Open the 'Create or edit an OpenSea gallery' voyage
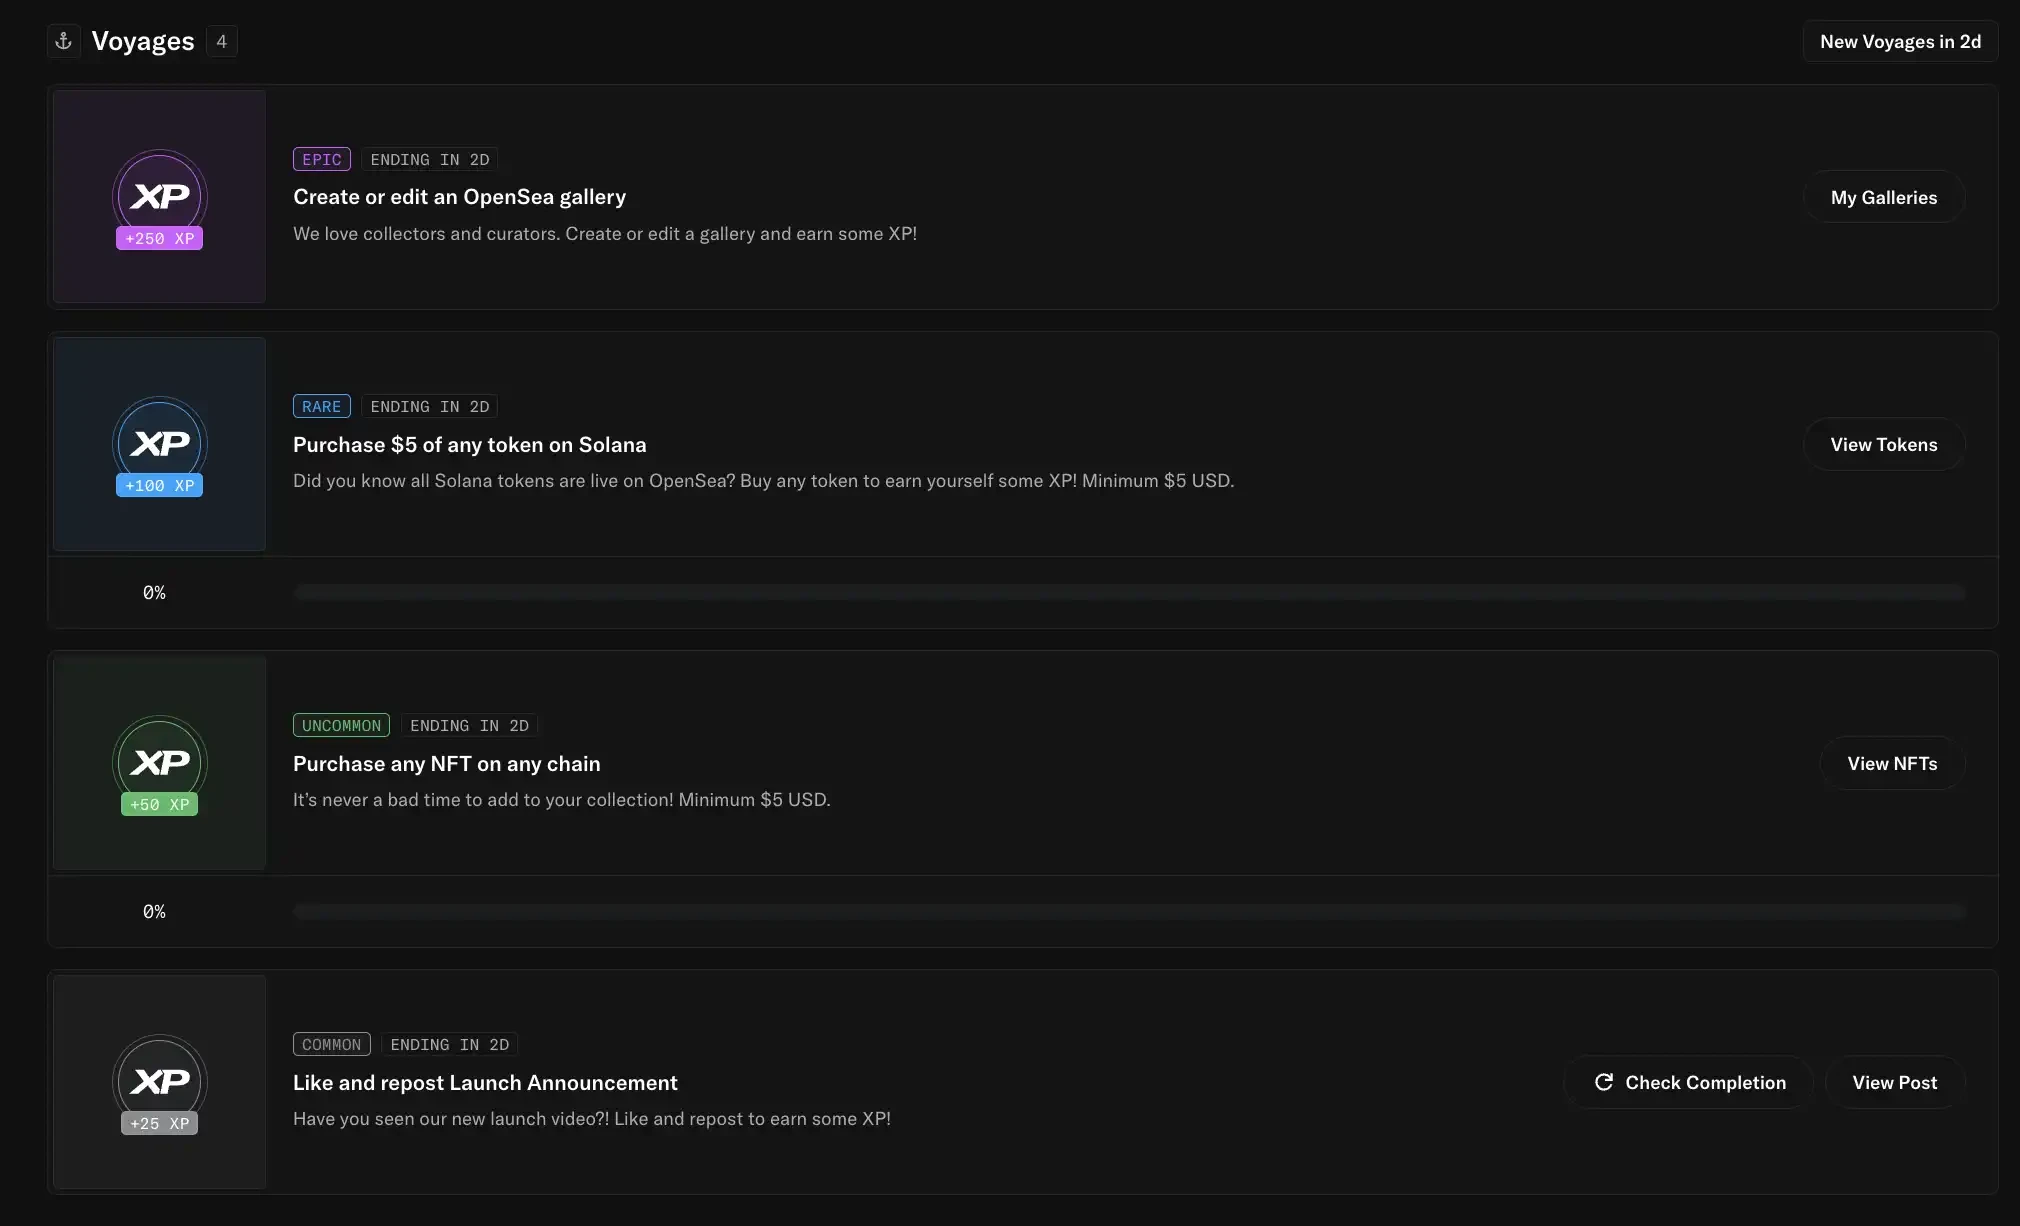The image size is (2020, 1226). click(x=459, y=197)
